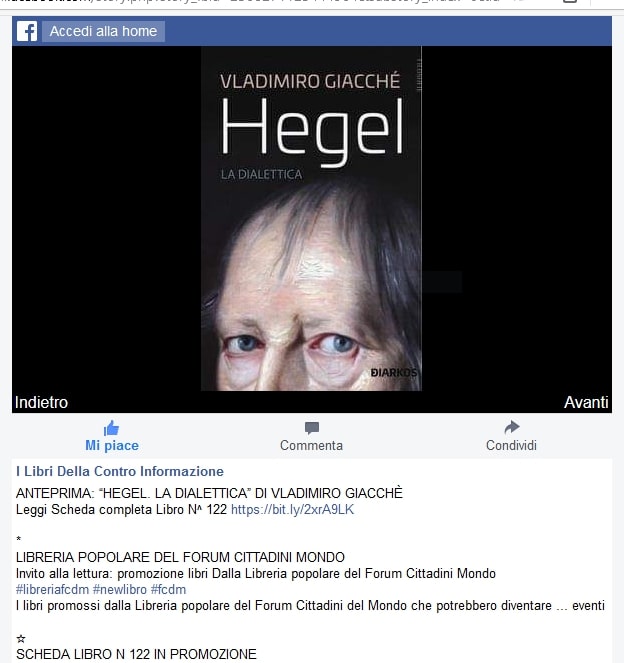Select the Condividi label
Viewport: 624px width, 663px height.
(x=512, y=445)
